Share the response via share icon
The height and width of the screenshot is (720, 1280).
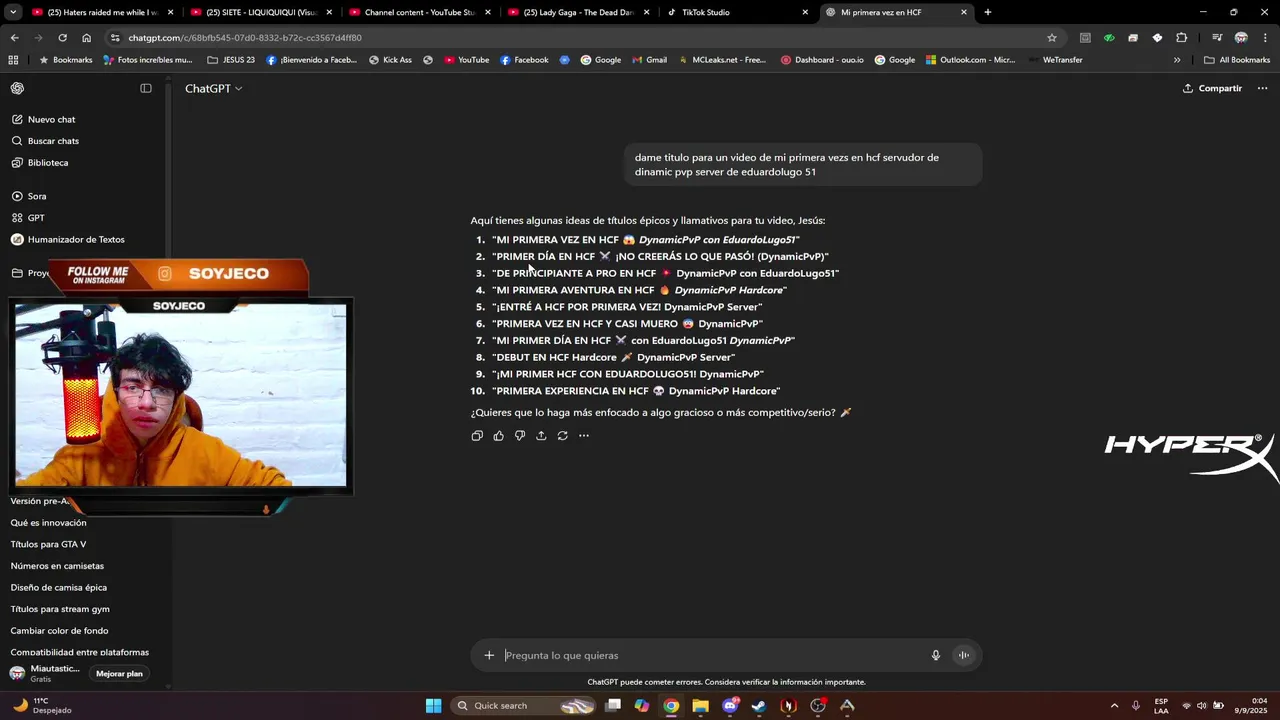[541, 436]
